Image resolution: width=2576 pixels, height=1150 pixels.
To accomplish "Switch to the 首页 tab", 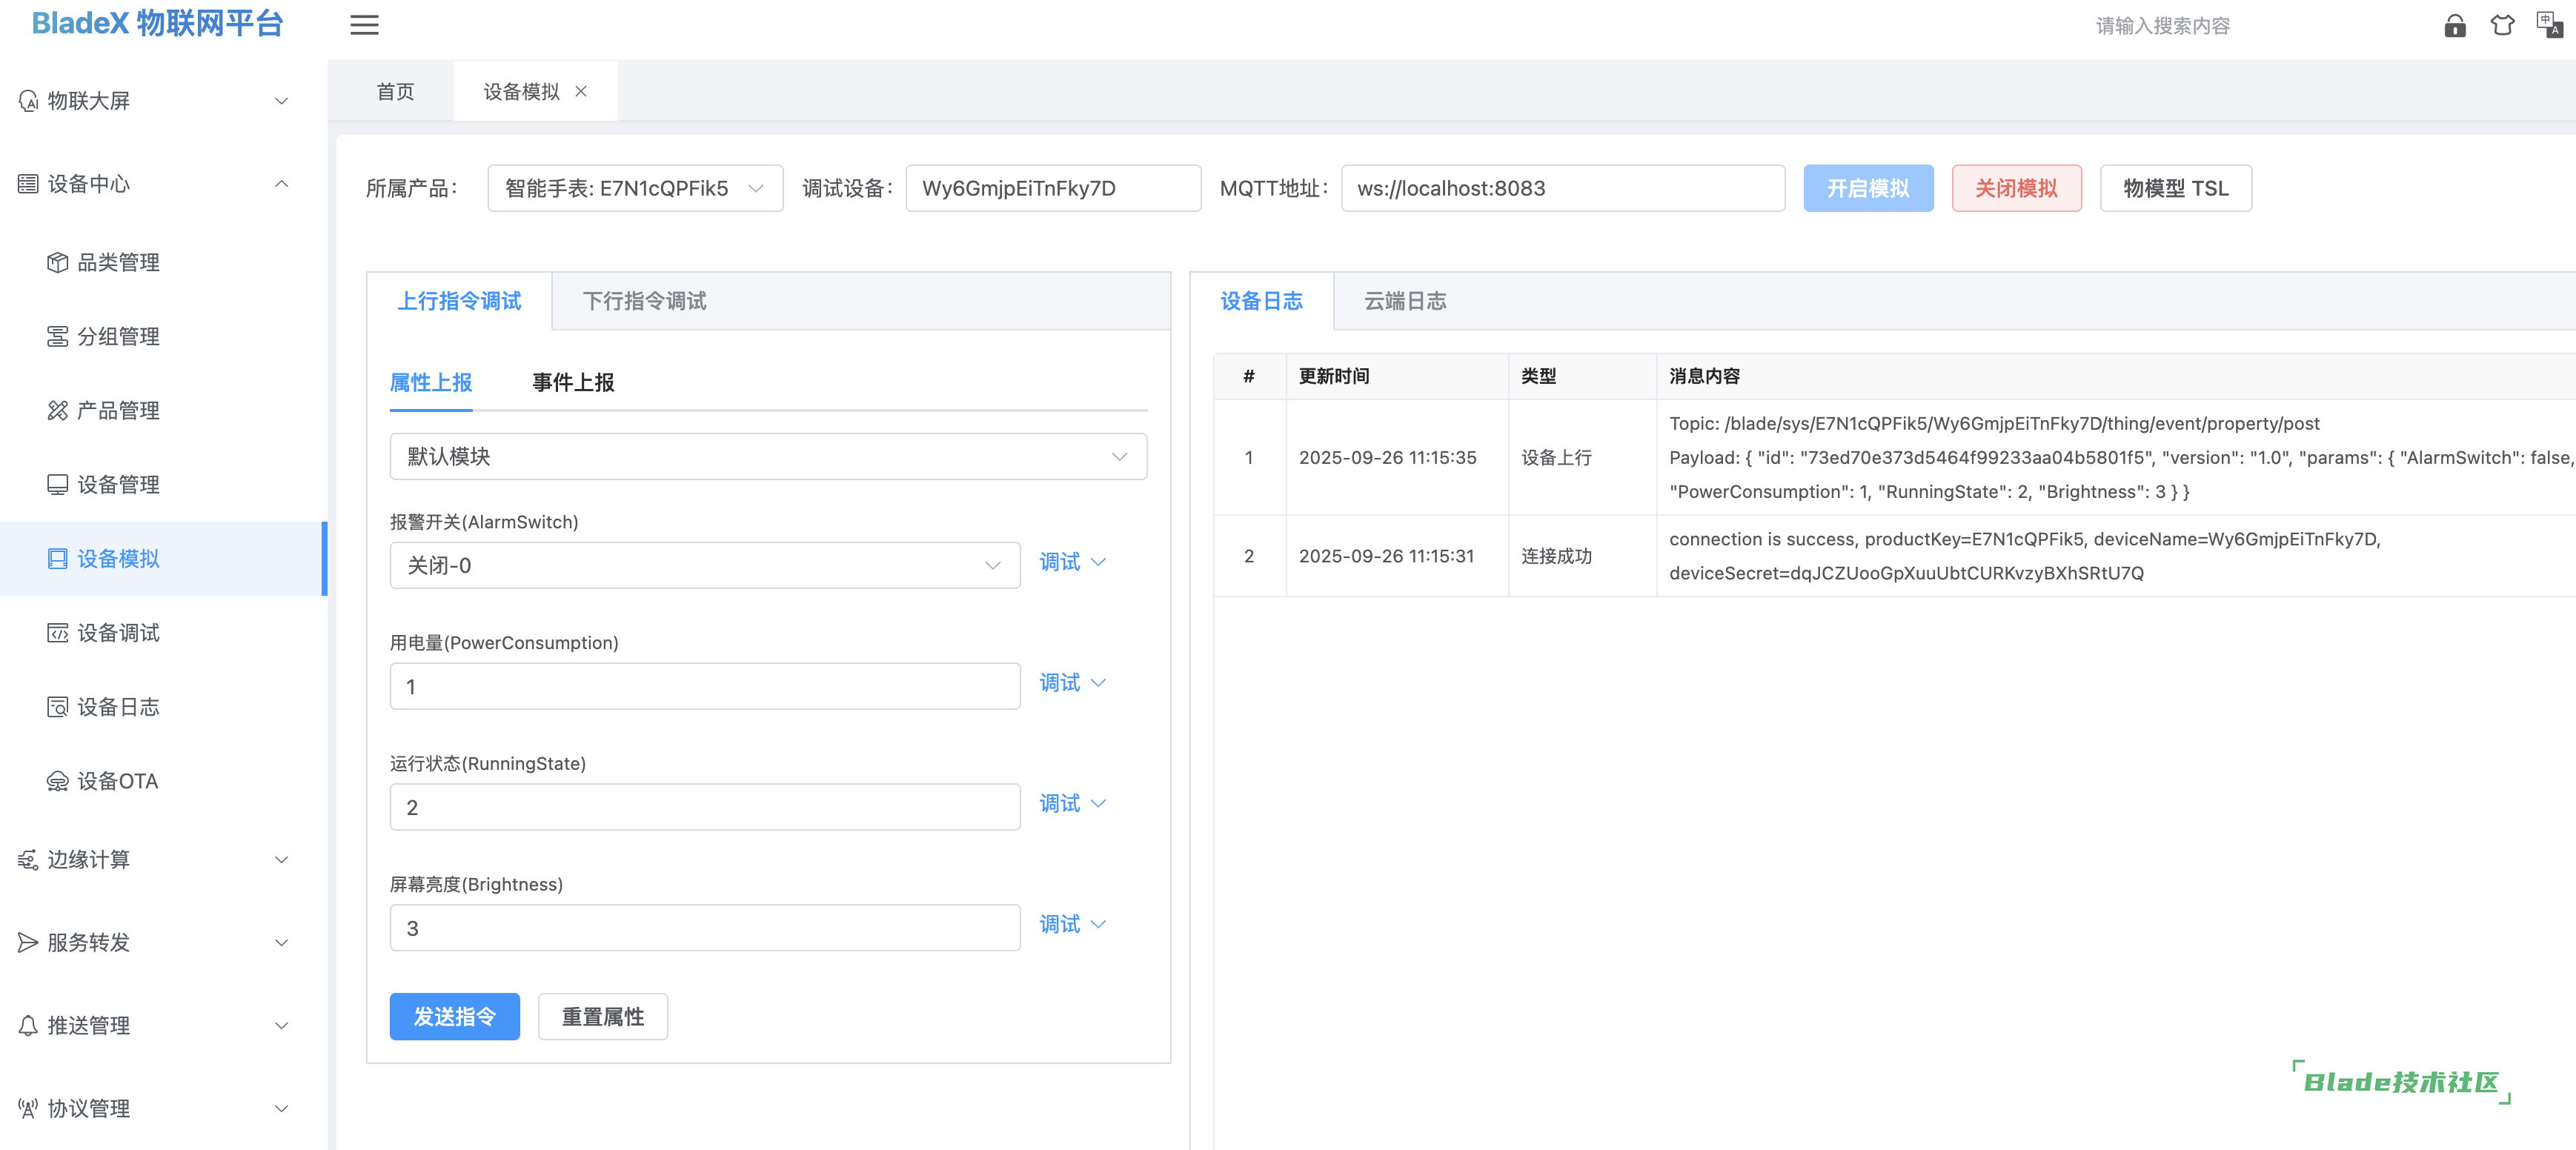I will (395, 91).
